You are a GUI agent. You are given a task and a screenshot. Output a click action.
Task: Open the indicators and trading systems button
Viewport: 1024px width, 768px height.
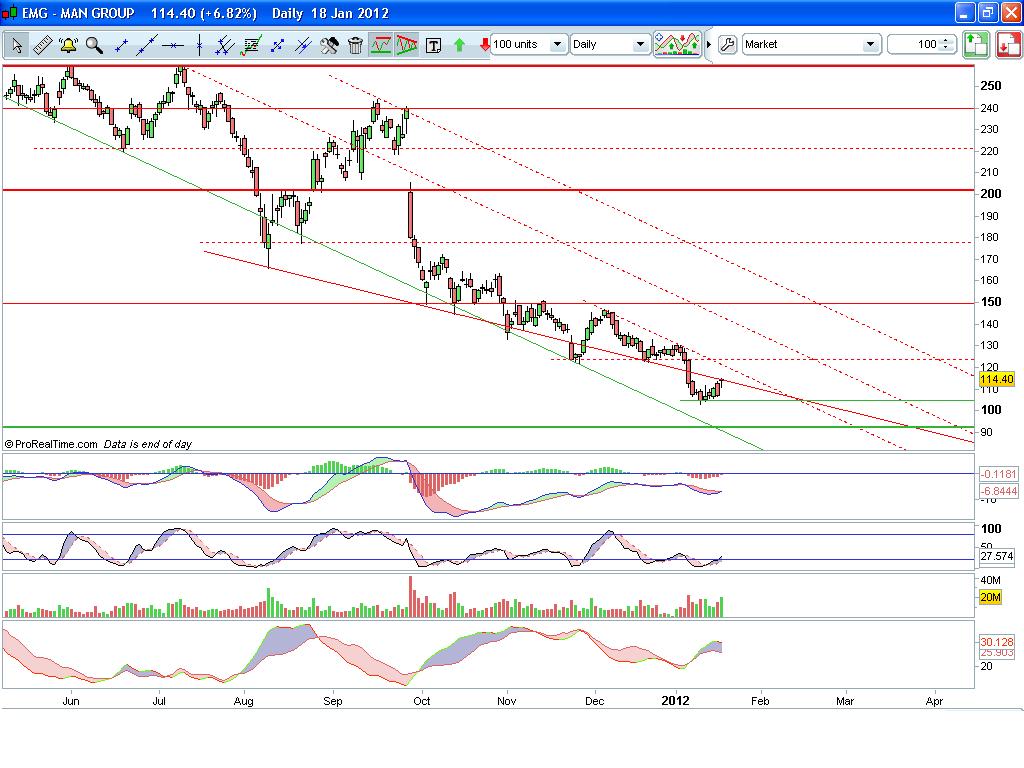click(677, 44)
